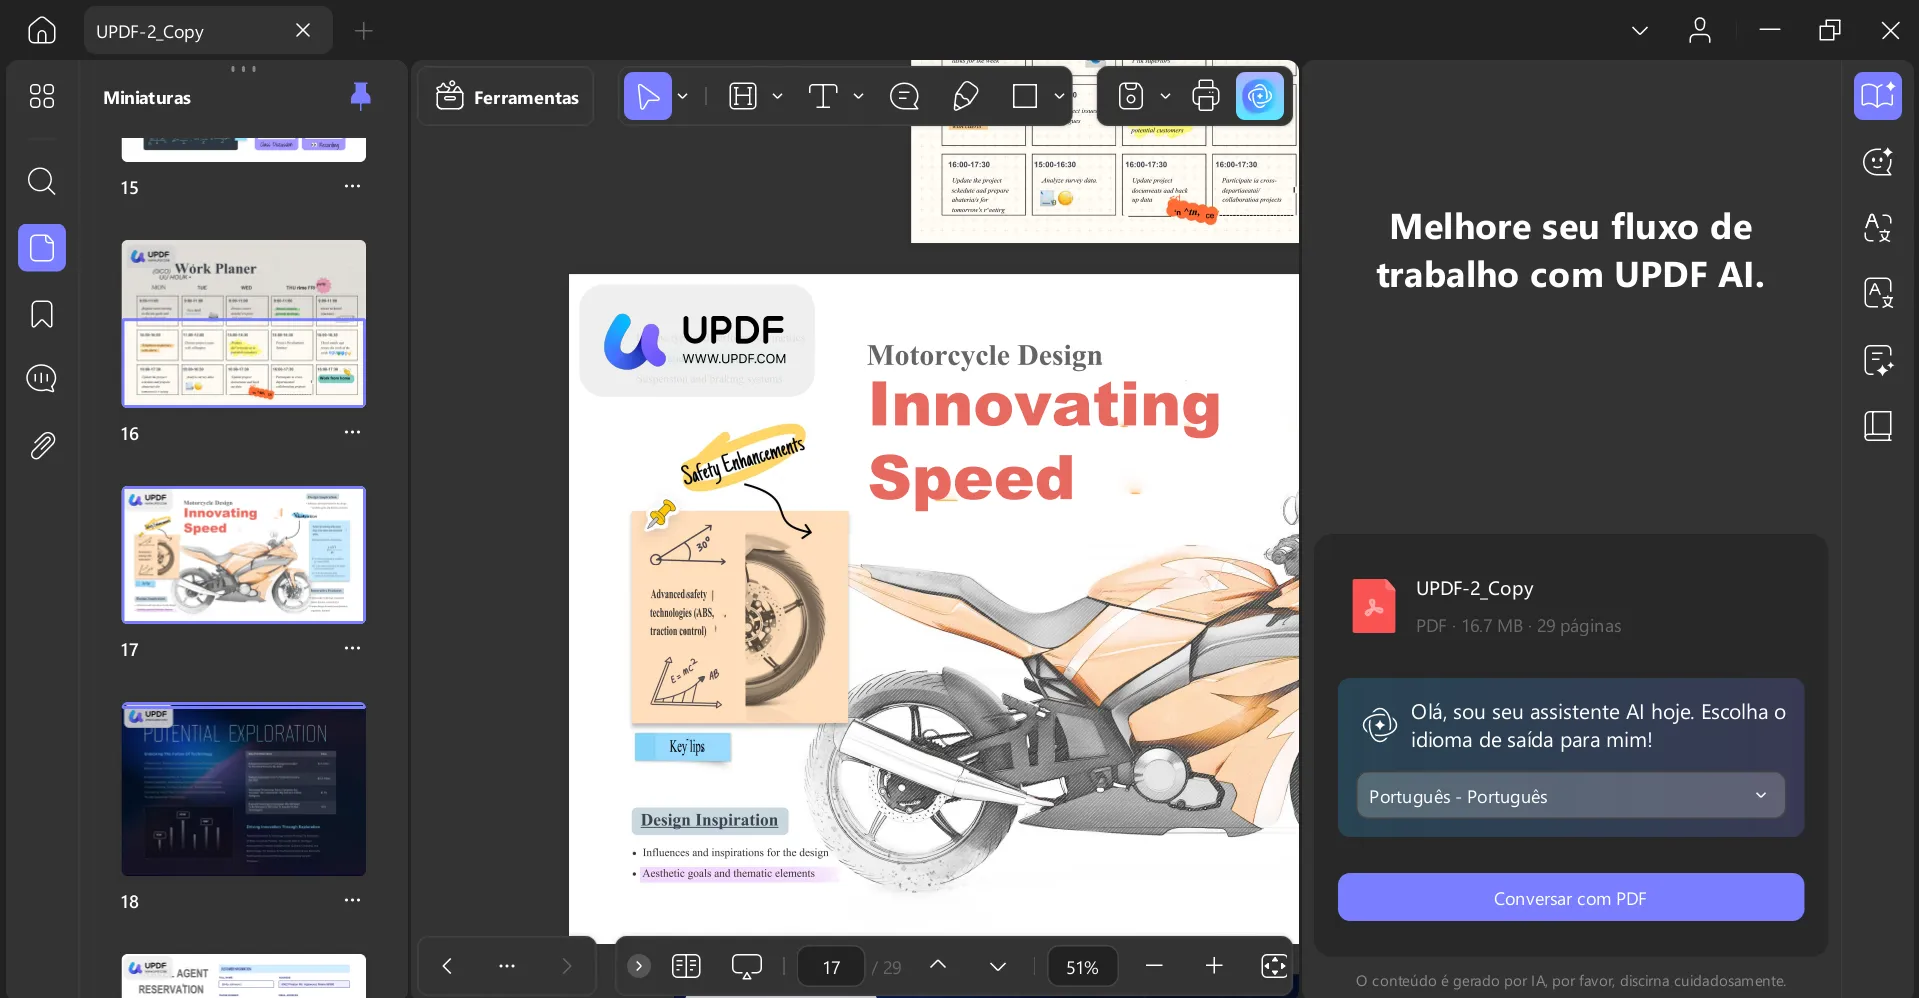
Task: Open the thumbnails grid view icon
Action: pyautogui.click(x=42, y=96)
